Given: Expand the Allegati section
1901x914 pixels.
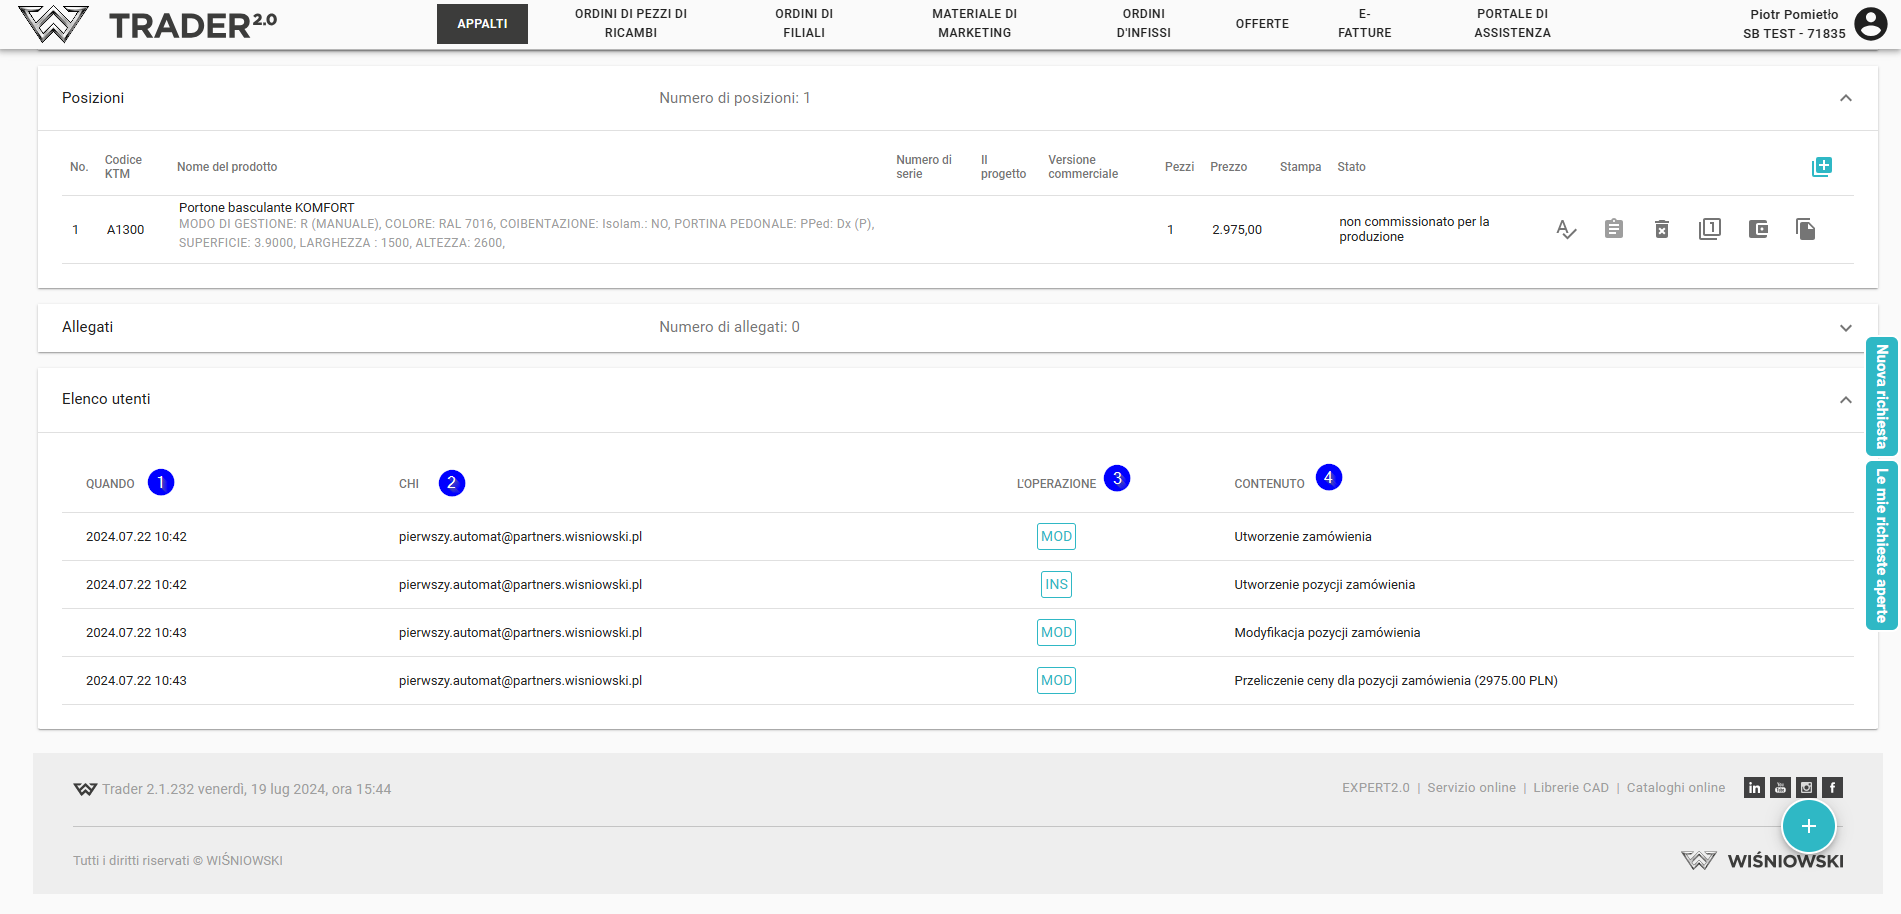Looking at the screenshot, I should click(x=1845, y=328).
